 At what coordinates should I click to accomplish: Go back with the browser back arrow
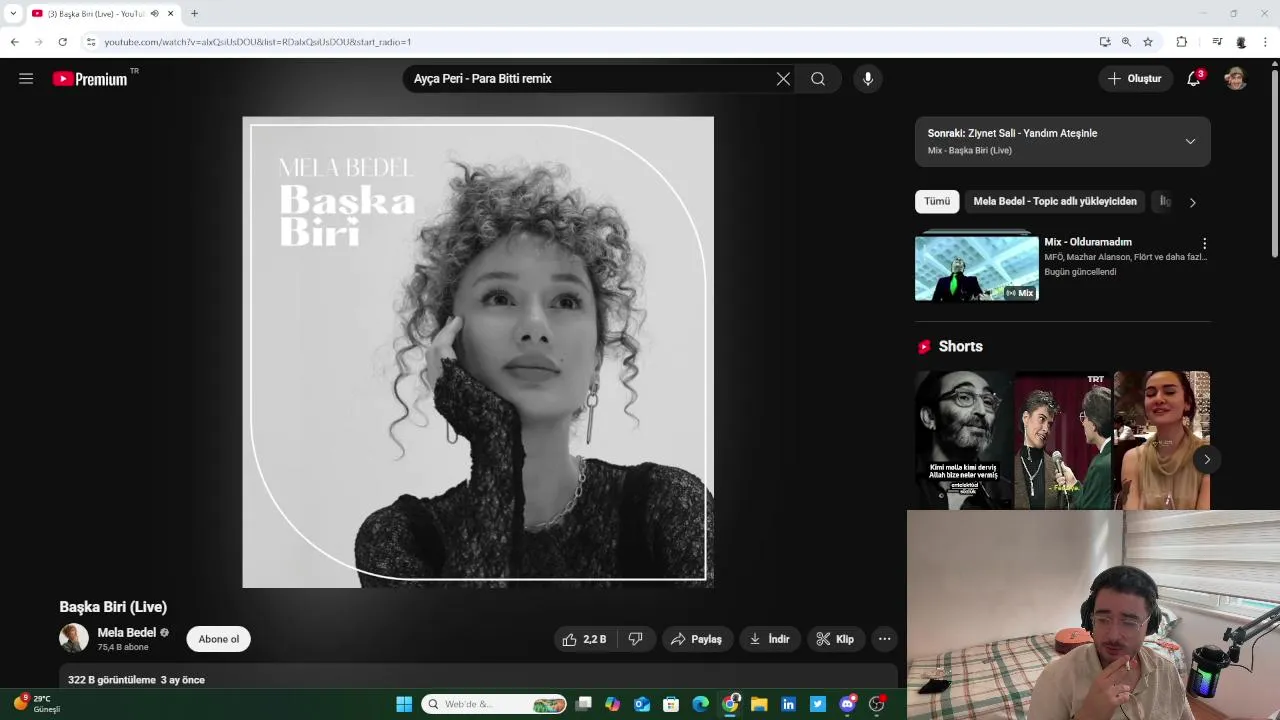[14, 42]
